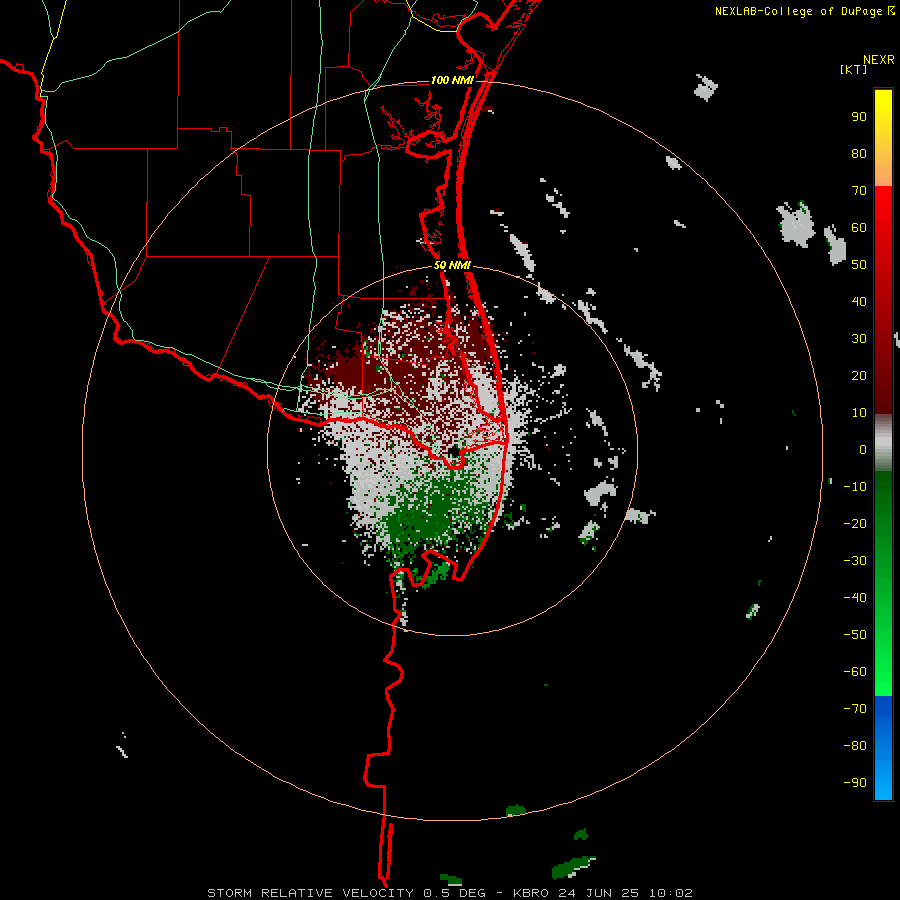Click the "-80" value on velocity scale
Viewport: 900px width, 900px height.
pyautogui.click(x=855, y=746)
